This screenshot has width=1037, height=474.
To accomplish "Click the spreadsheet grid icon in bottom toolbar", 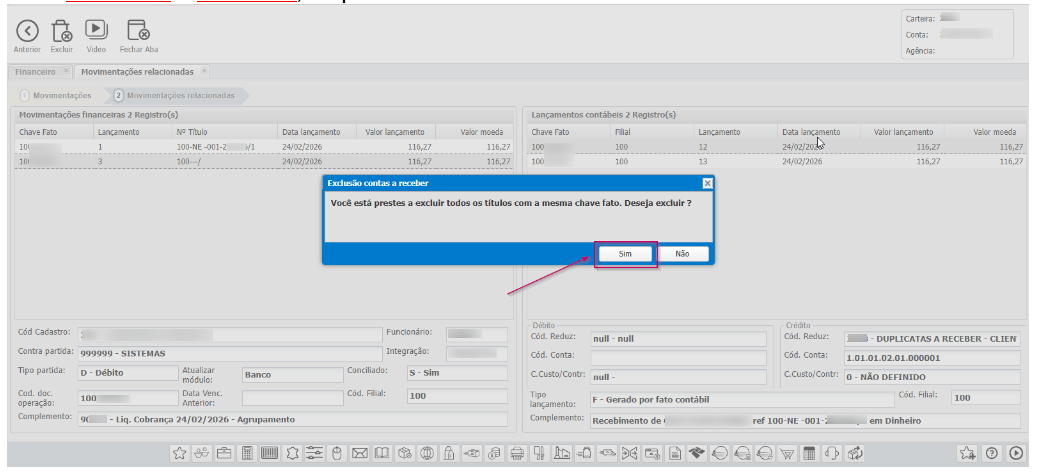I will 809,453.
